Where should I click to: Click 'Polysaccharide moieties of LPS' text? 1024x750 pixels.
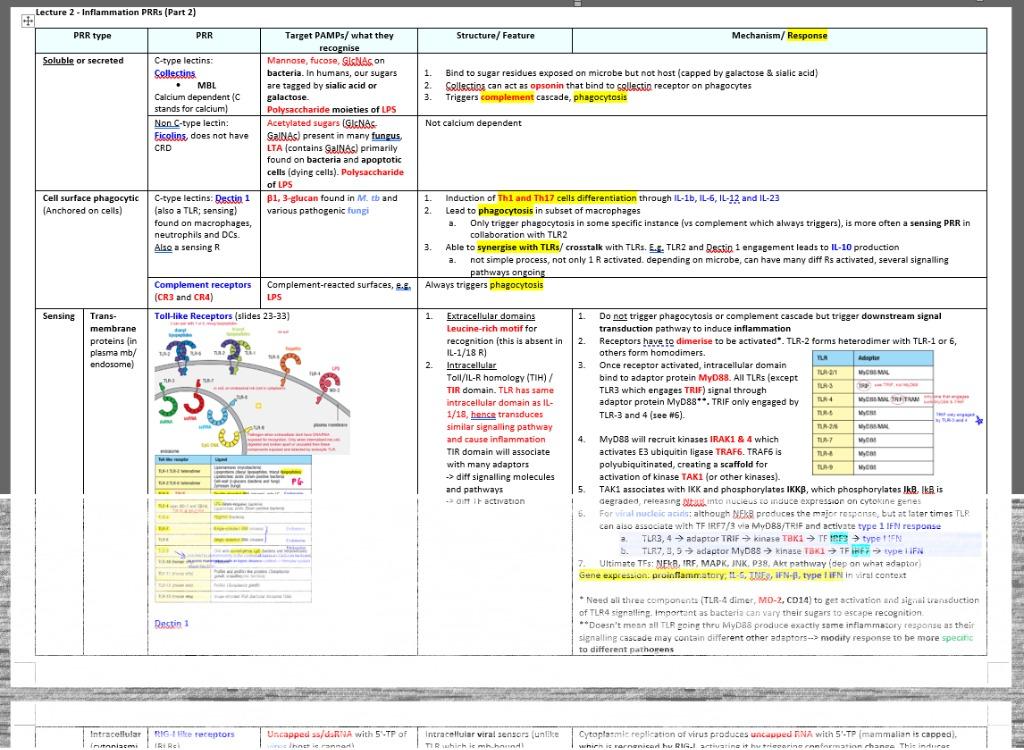tap(331, 110)
